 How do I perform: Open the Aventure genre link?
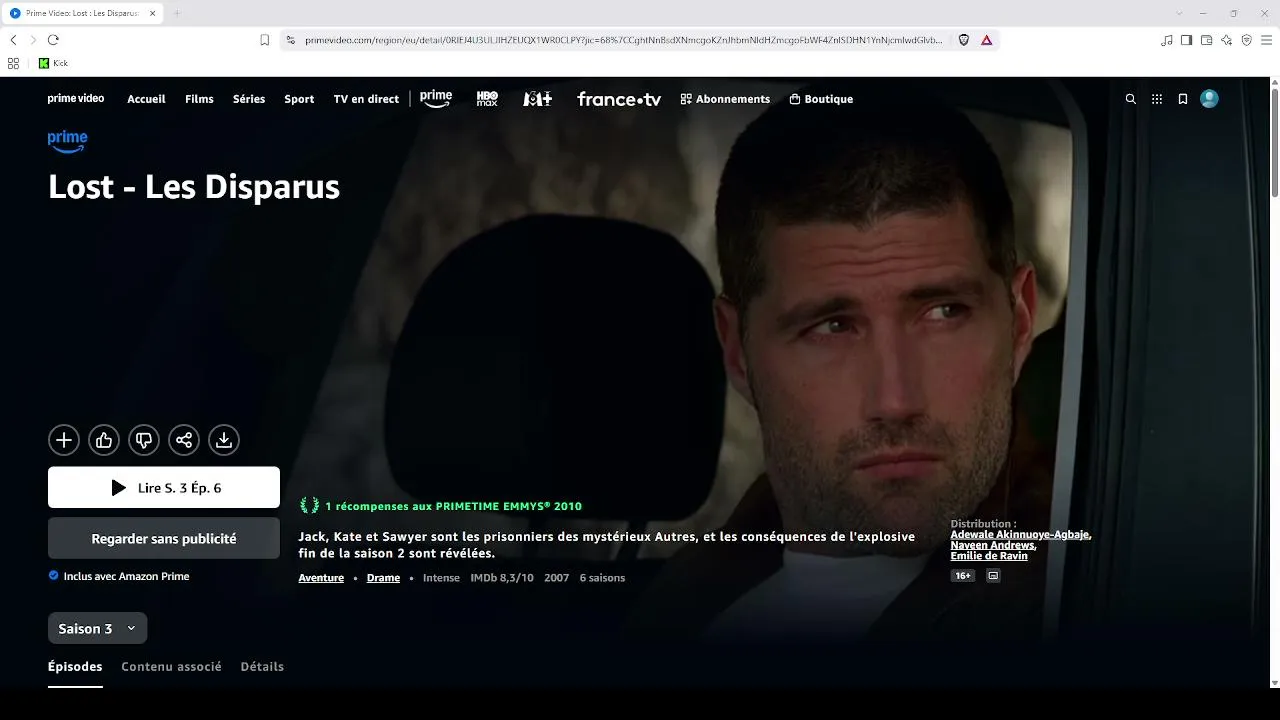click(321, 578)
